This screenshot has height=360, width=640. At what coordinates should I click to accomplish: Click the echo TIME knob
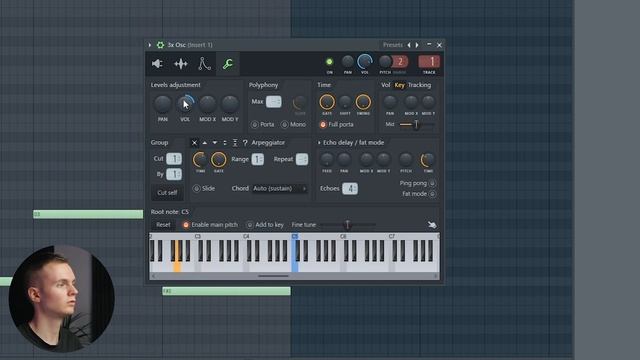(428, 160)
